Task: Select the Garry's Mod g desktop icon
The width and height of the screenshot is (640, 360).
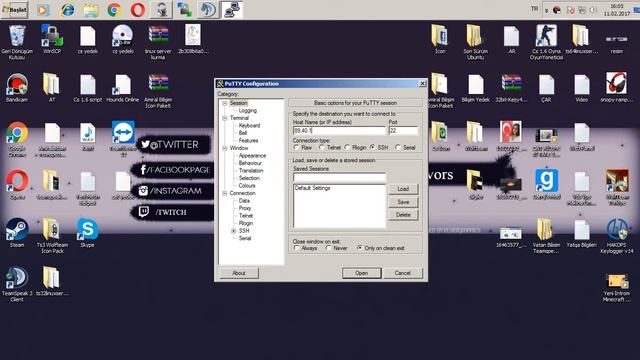Action: pos(546,184)
